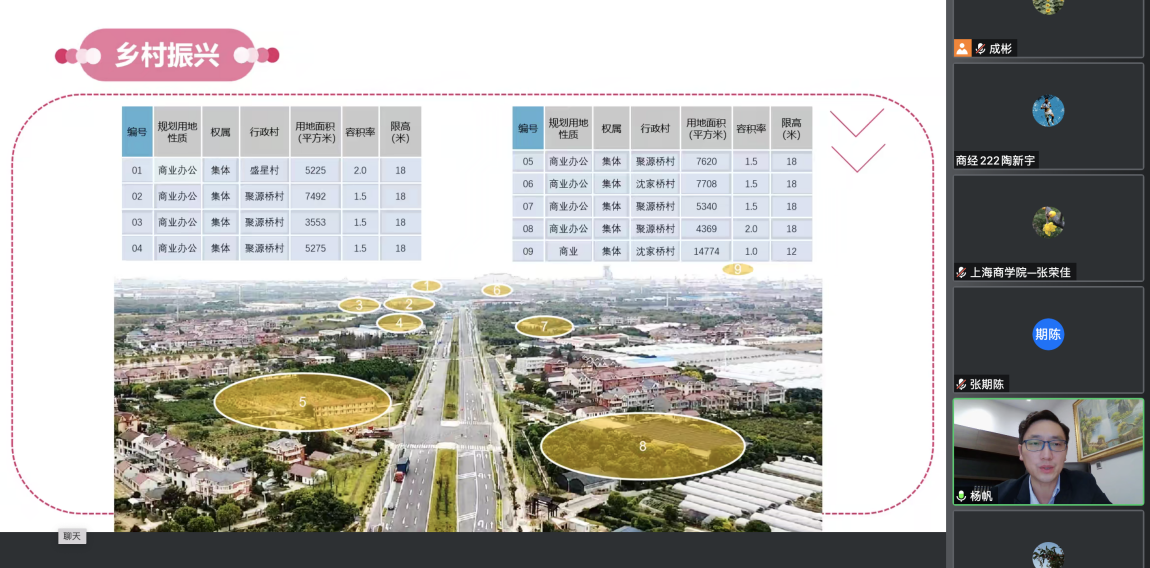The image size is (1150, 568).
Task: Select 杨帆's live video tile
Action: [x=1048, y=452]
